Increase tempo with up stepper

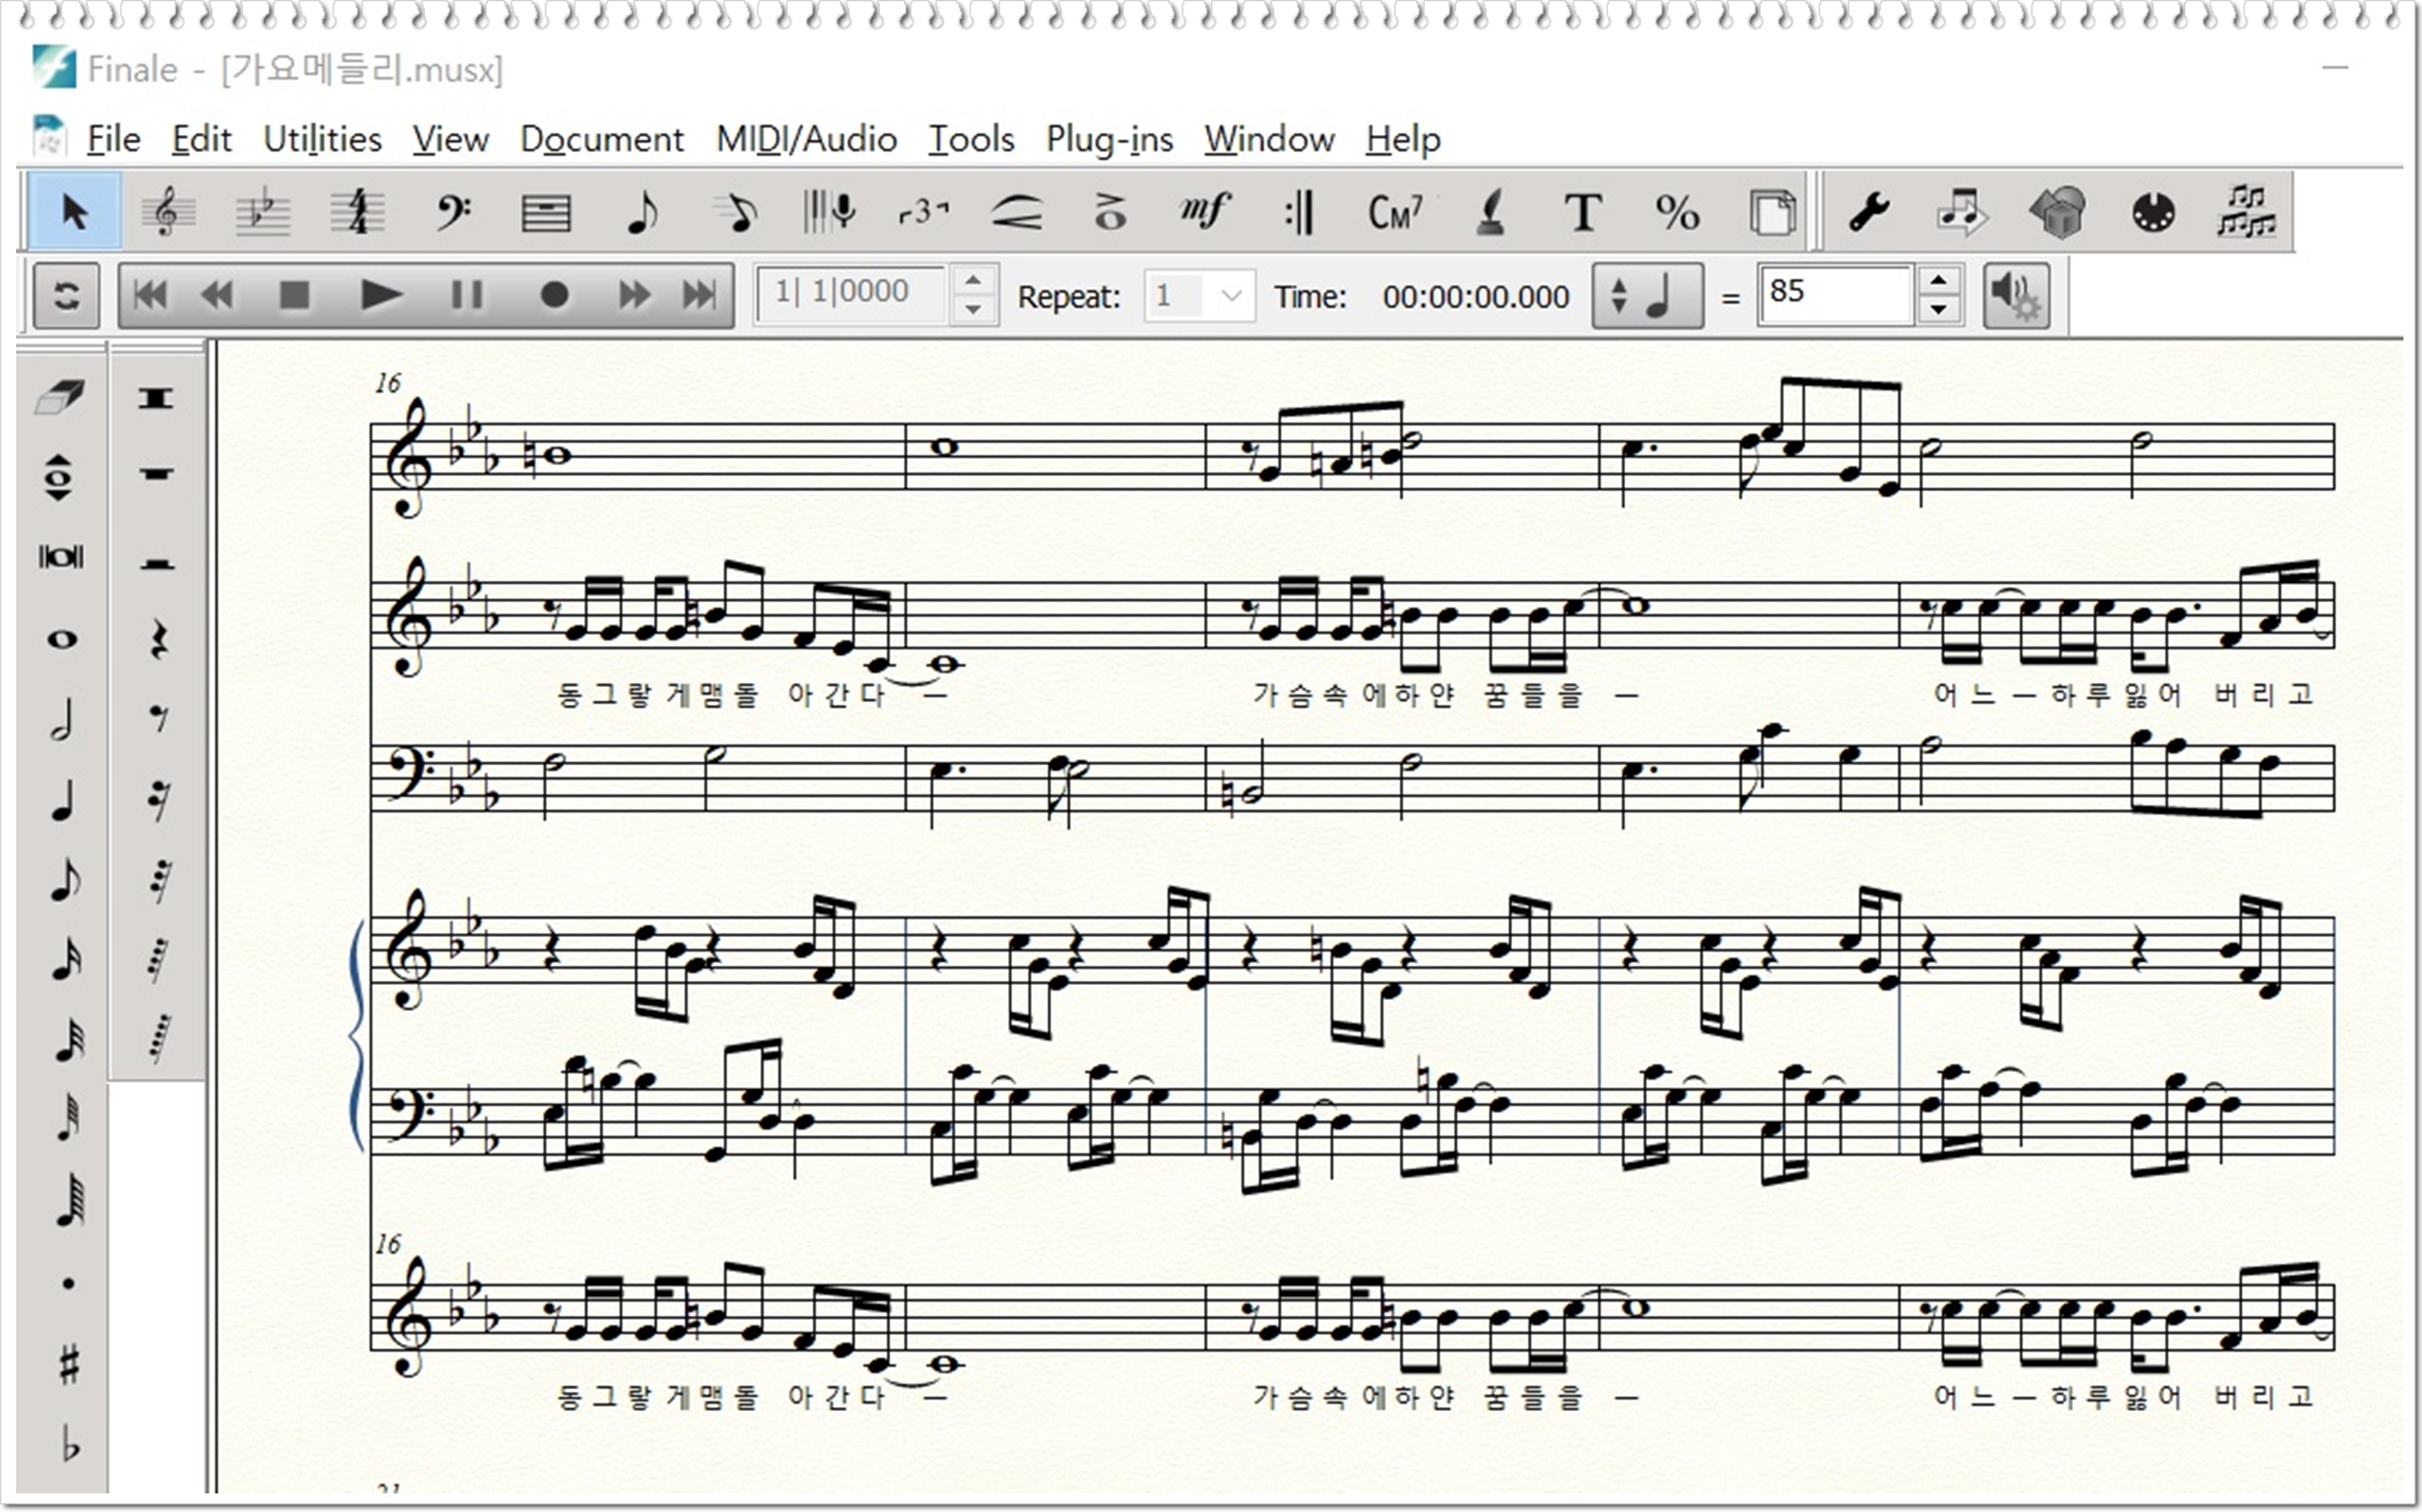(1939, 280)
